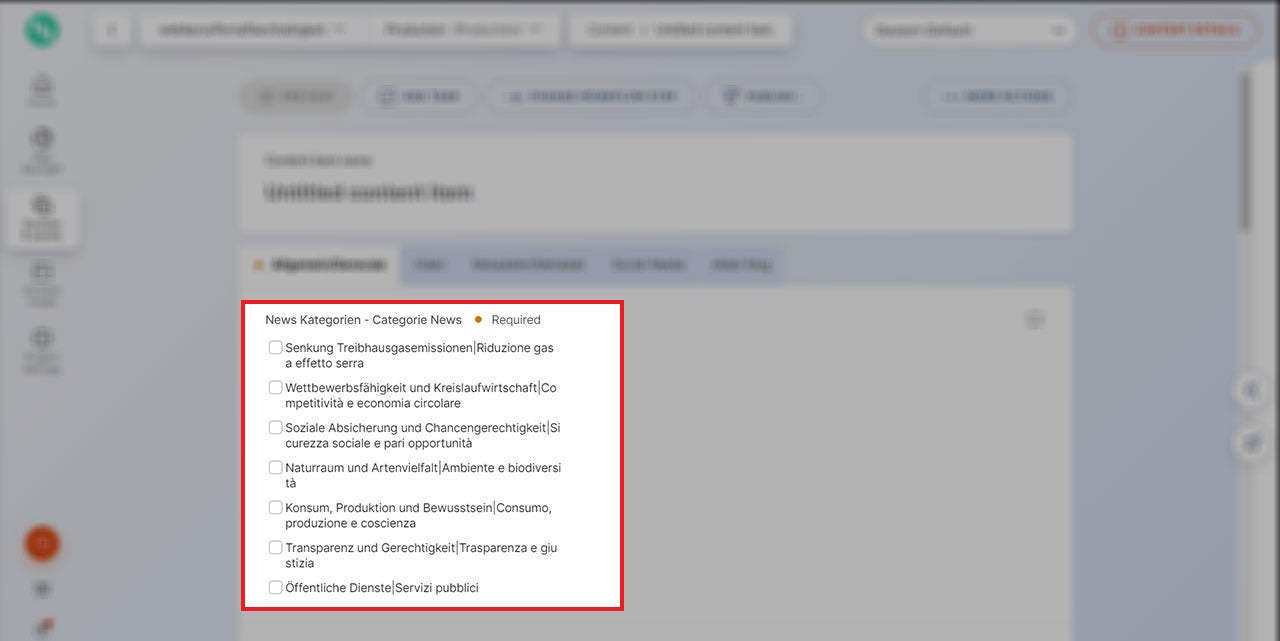The height and width of the screenshot is (641, 1280).
Task: Tick the Naturraum und Artenvielfalt checkbox
Action: 275,468
